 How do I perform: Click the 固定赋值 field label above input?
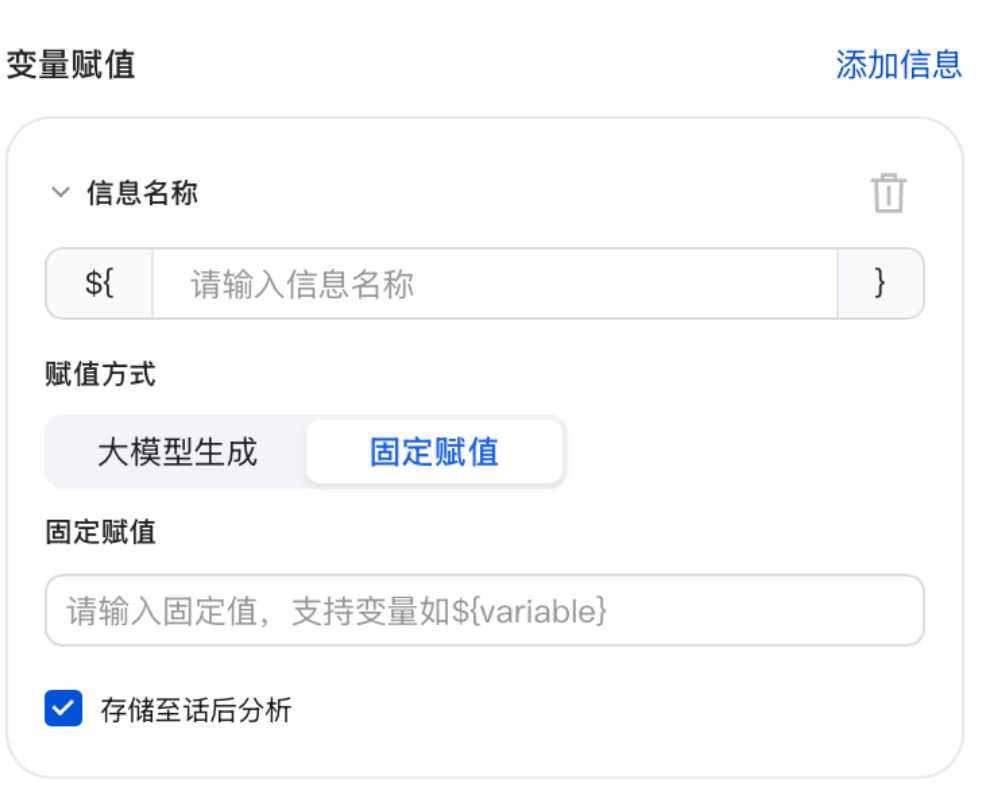click(x=100, y=532)
